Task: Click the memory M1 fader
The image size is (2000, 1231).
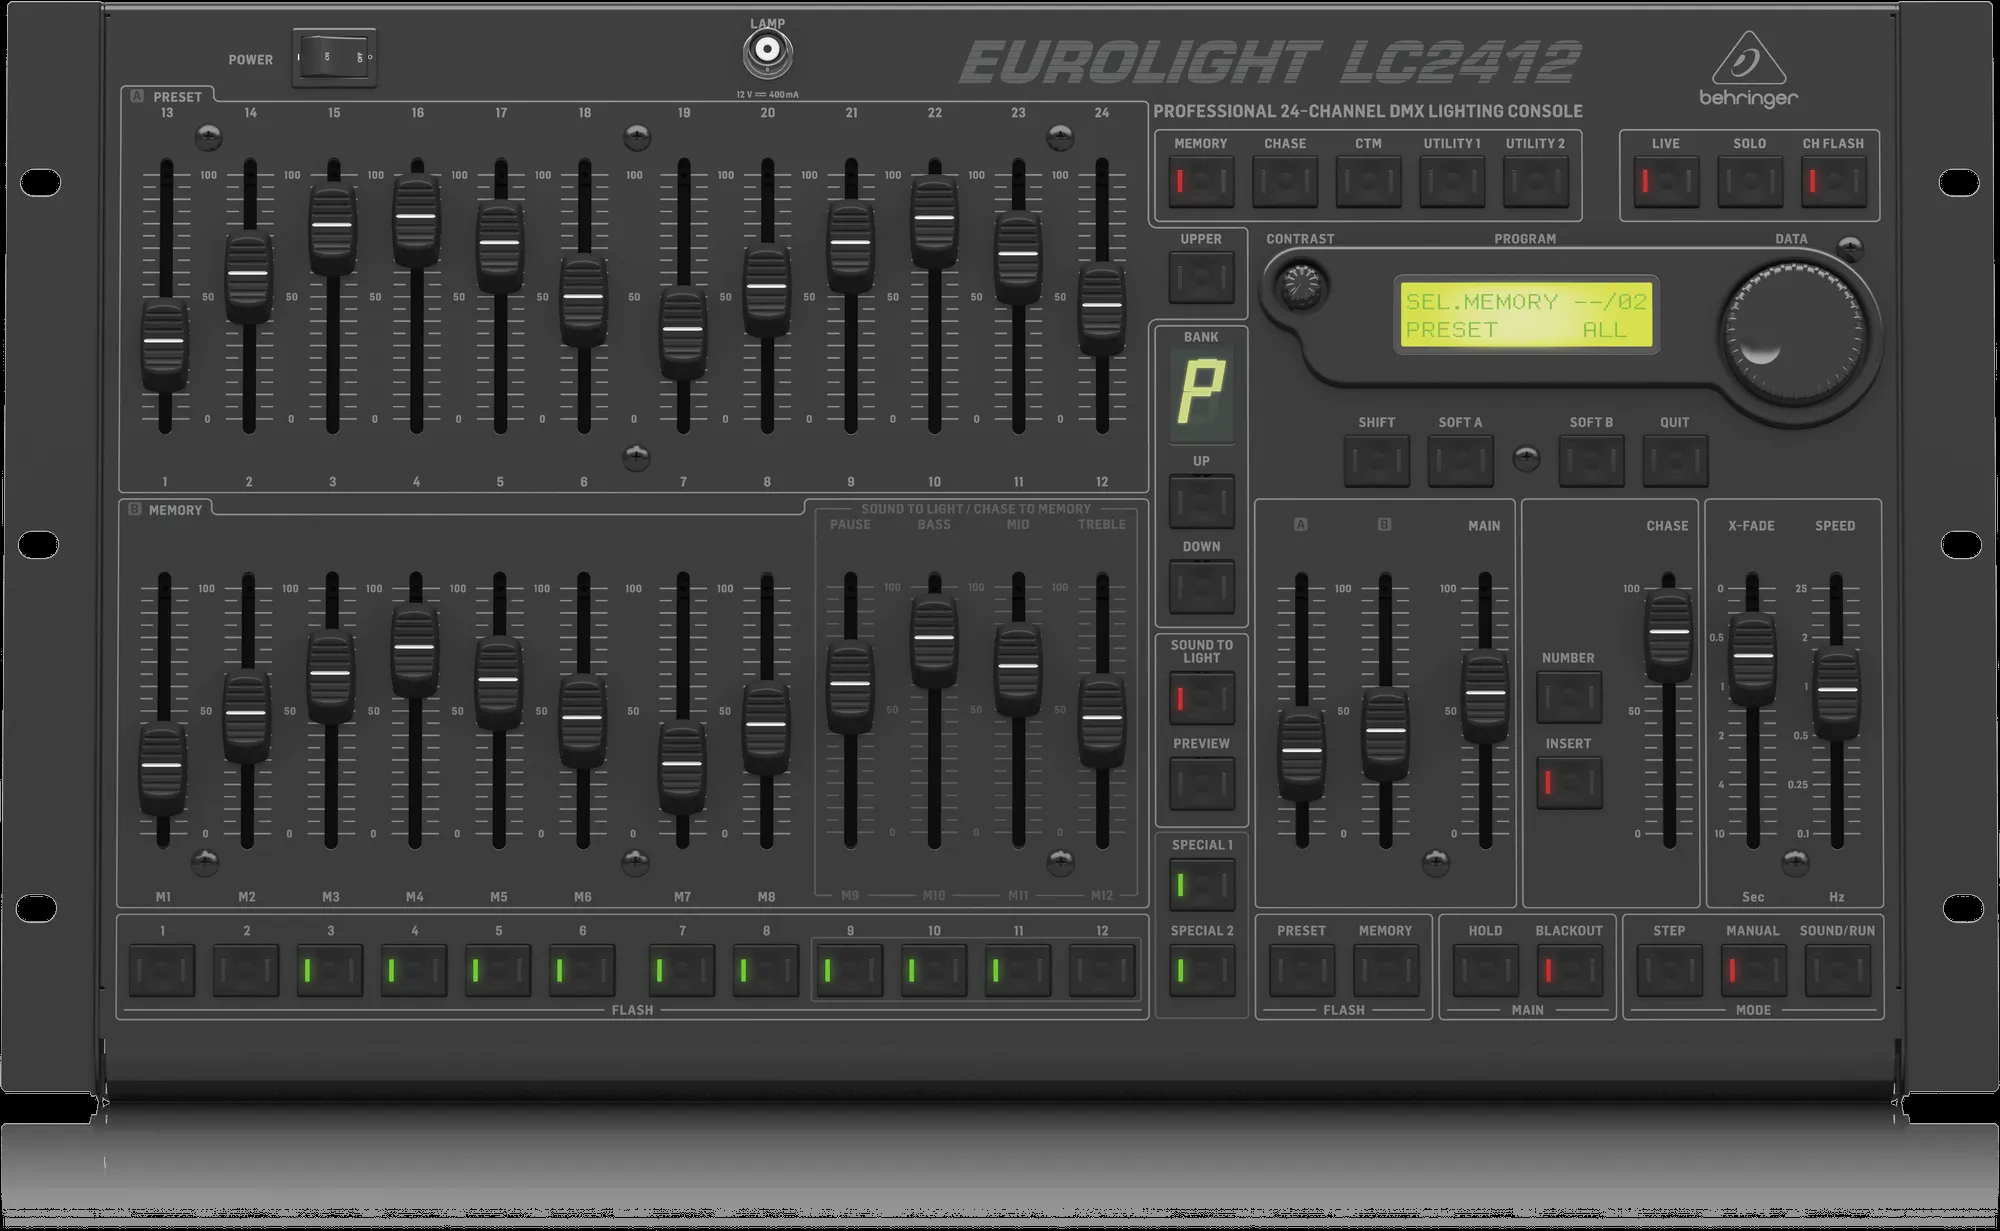Action: point(162,767)
